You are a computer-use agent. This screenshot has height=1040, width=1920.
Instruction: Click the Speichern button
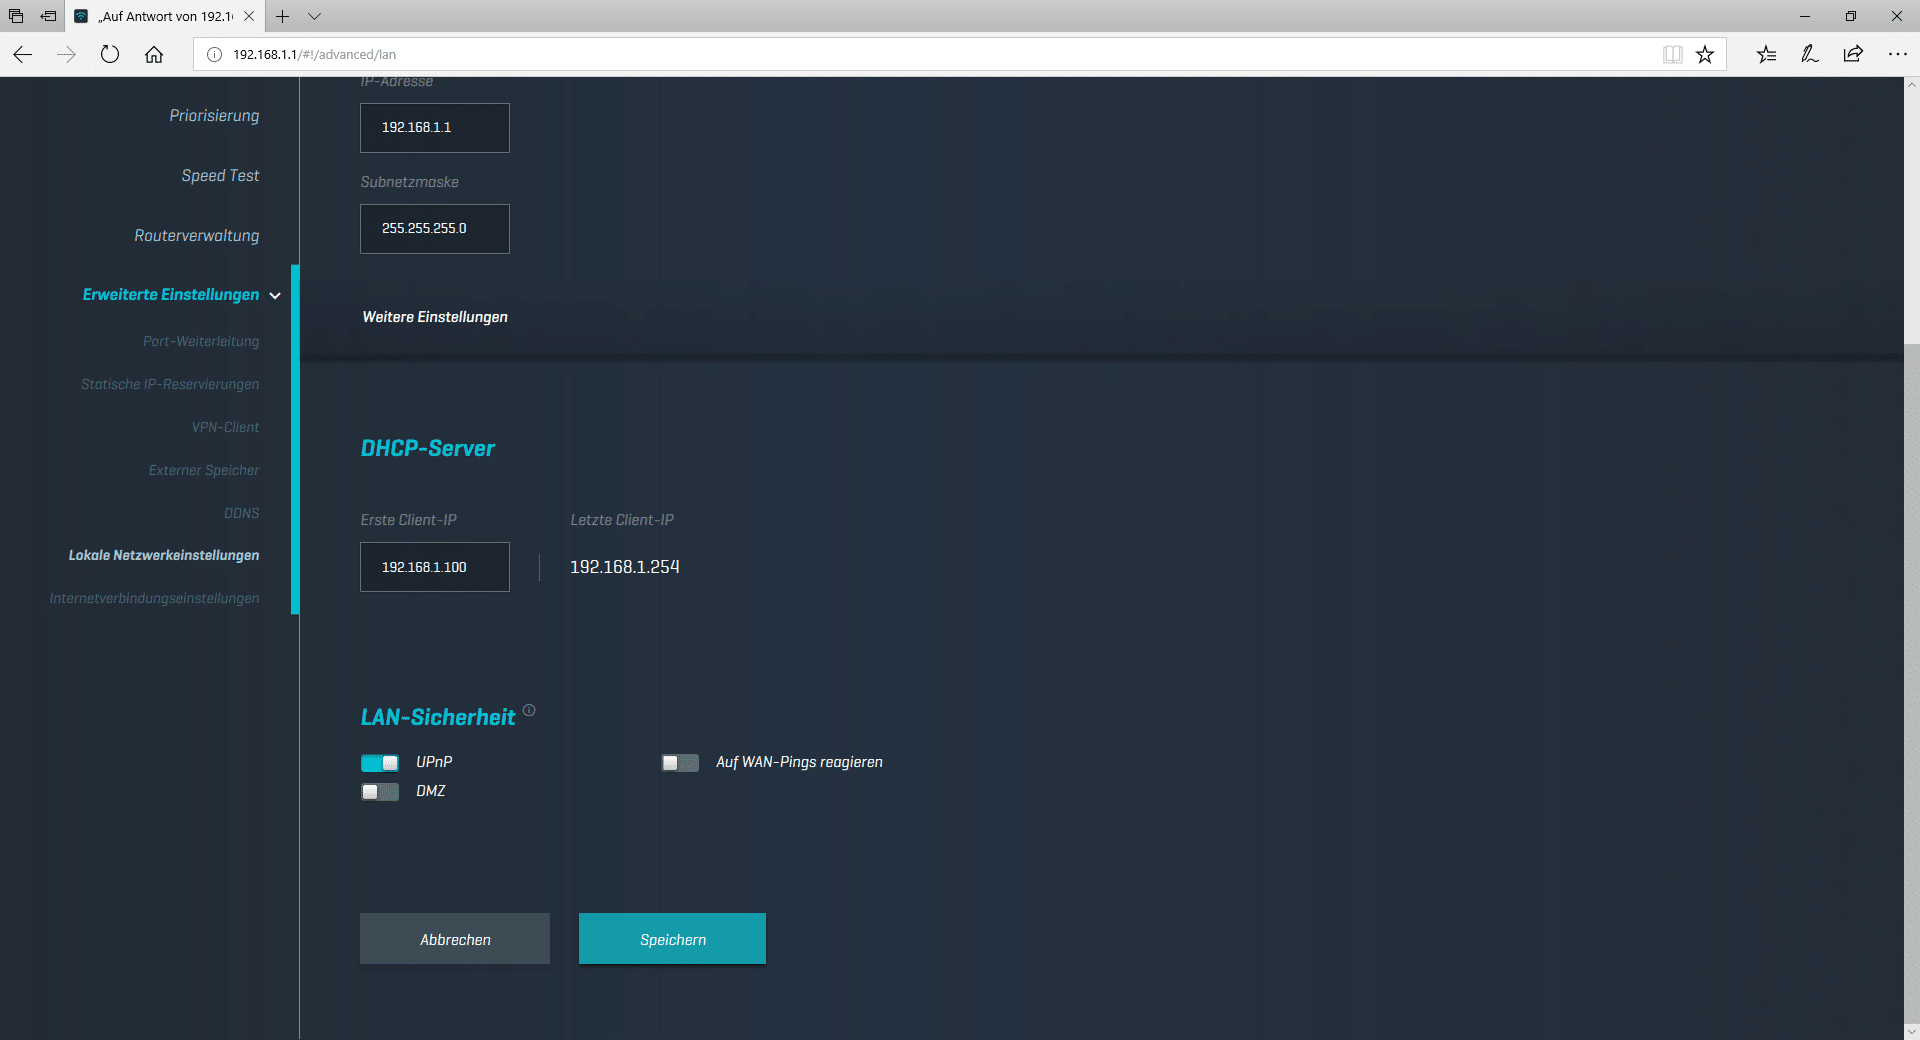pyautogui.click(x=672, y=939)
